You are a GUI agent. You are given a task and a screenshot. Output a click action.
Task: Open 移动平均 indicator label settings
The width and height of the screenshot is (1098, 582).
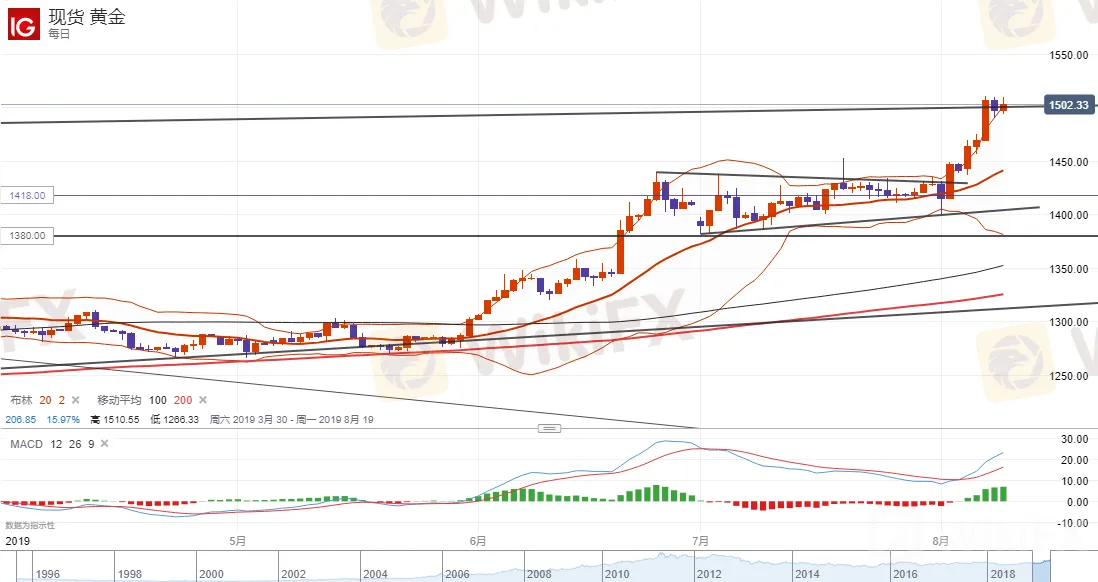click(119, 400)
